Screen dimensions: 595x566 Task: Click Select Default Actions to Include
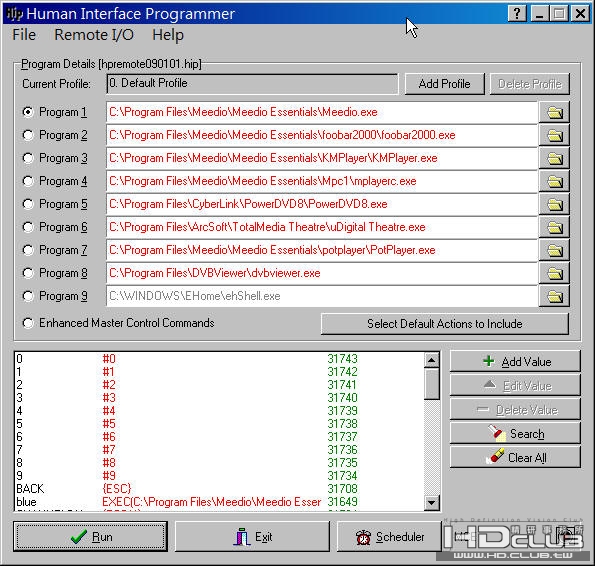[444, 324]
